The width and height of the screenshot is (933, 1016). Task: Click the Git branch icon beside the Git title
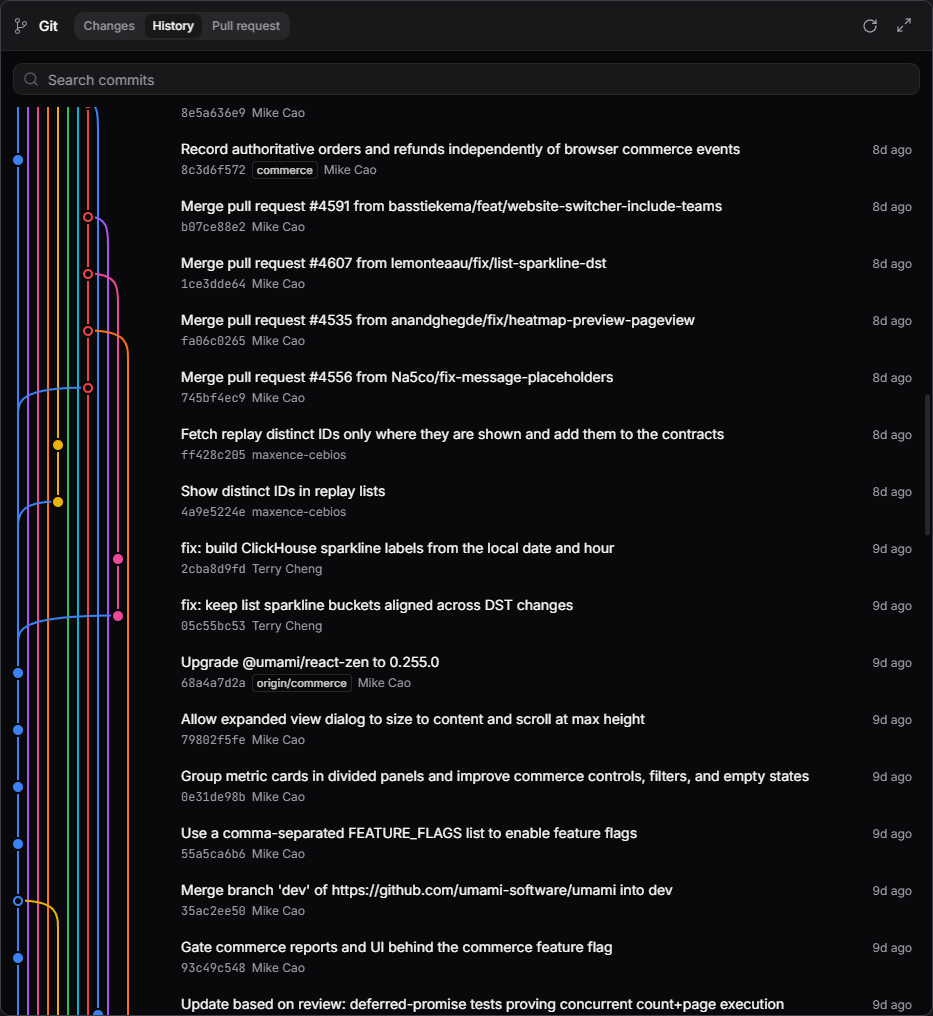21,26
